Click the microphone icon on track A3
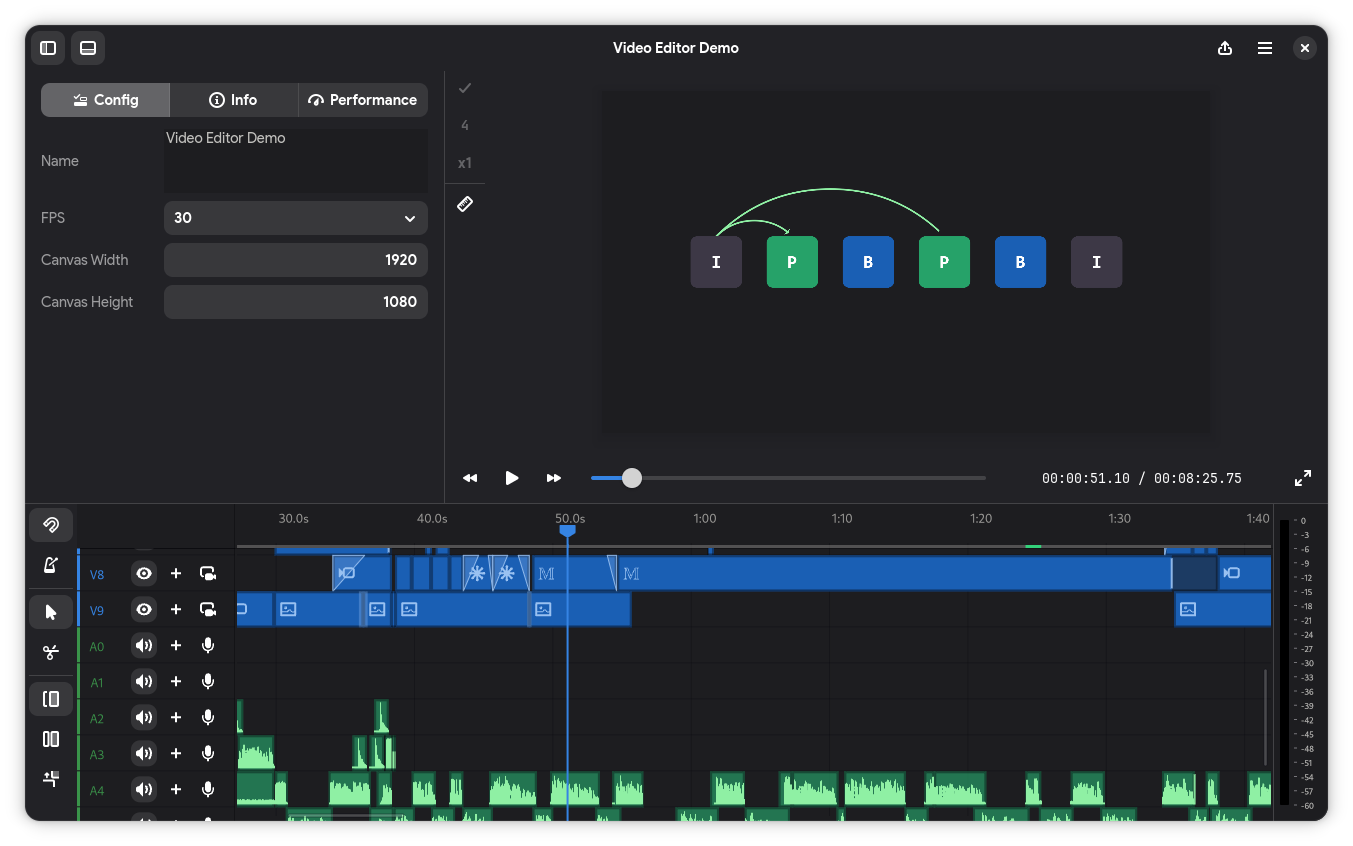 208,754
